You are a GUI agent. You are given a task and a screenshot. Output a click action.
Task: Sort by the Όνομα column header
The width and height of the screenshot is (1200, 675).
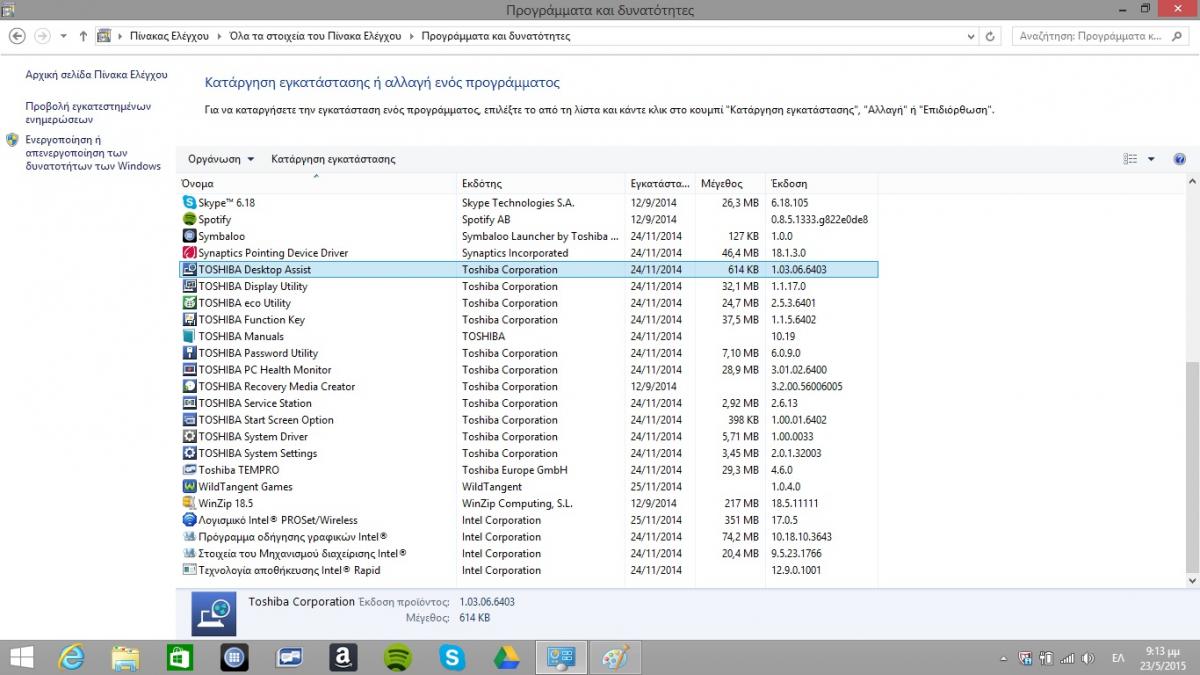tap(317, 184)
